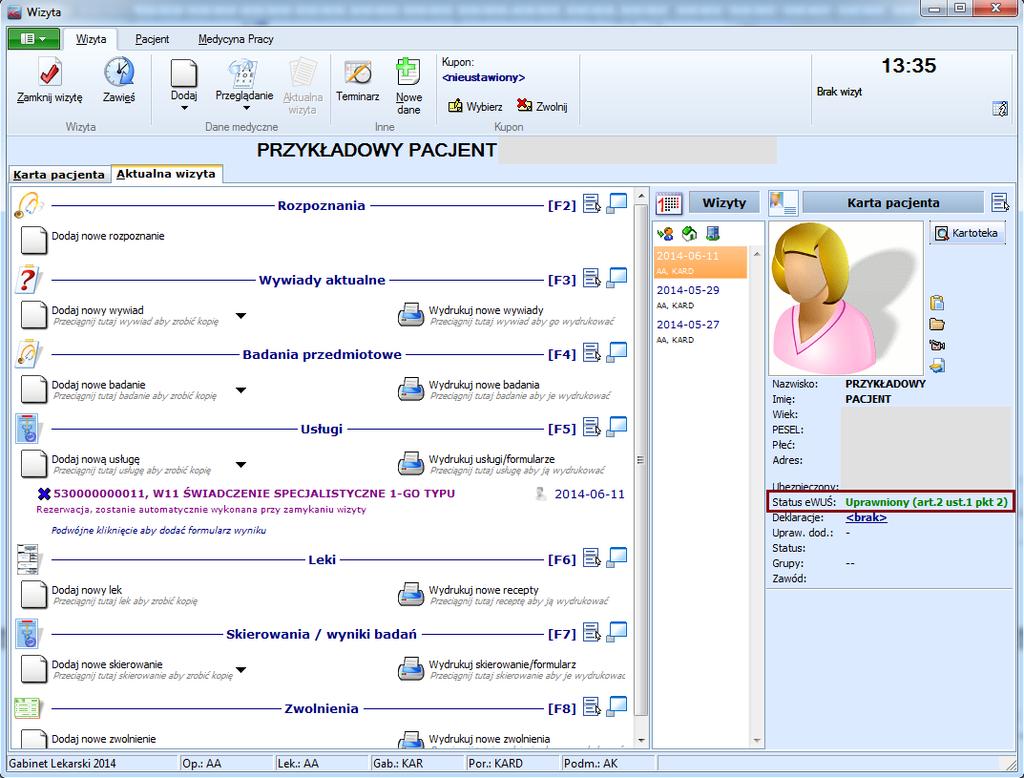Viewport: 1024px width, 778px height.
Task: Click the Wybierz coupon icon
Action: (x=455, y=106)
